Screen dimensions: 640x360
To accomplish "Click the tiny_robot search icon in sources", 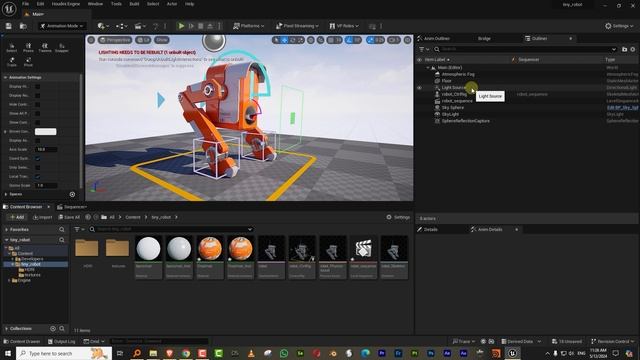I will (62, 240).
